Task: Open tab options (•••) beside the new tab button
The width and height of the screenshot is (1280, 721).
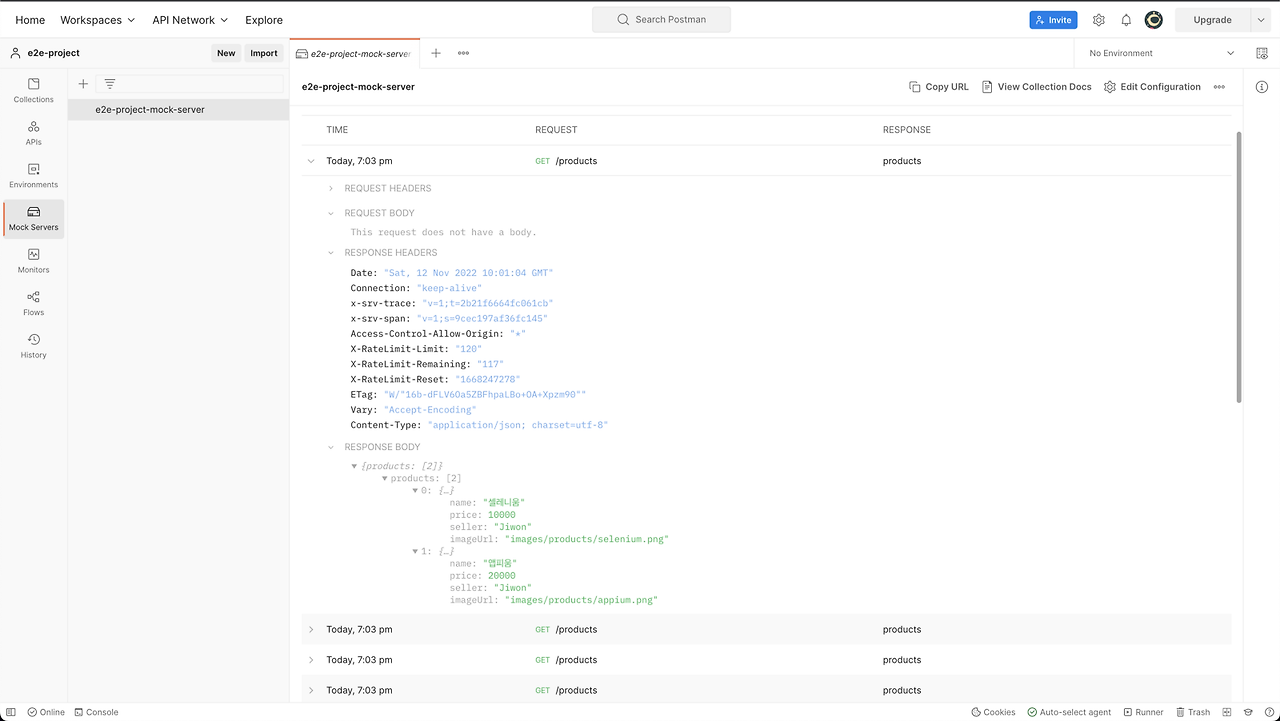Action: click(463, 53)
